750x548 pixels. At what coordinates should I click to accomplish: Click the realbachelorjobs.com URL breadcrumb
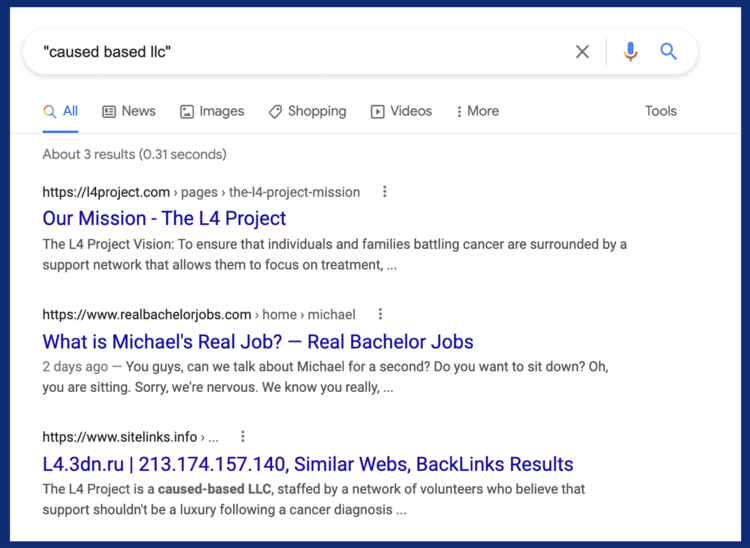coord(199,315)
